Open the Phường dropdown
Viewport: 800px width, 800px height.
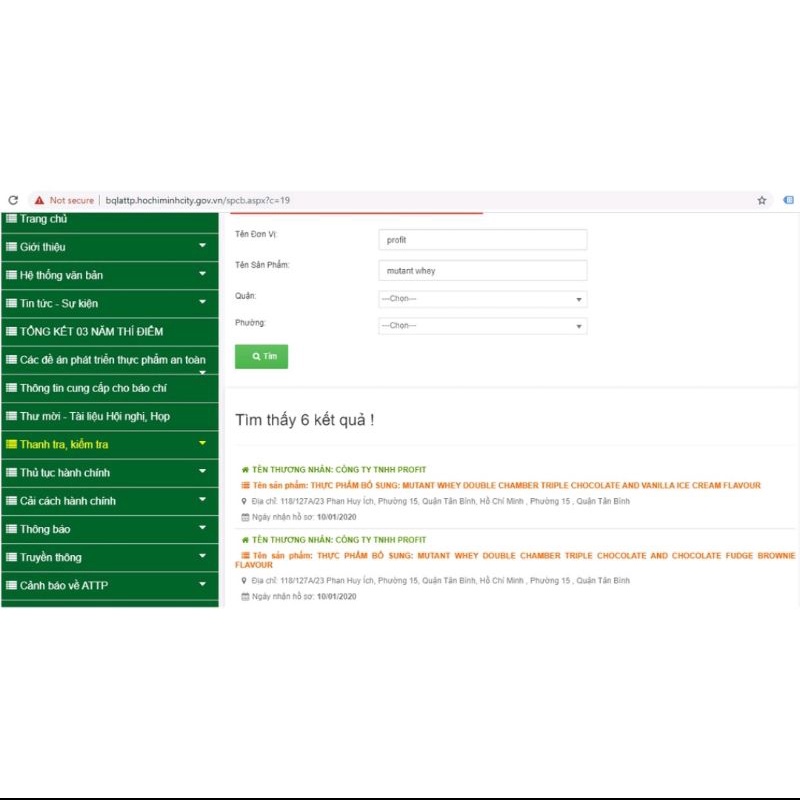click(483, 326)
